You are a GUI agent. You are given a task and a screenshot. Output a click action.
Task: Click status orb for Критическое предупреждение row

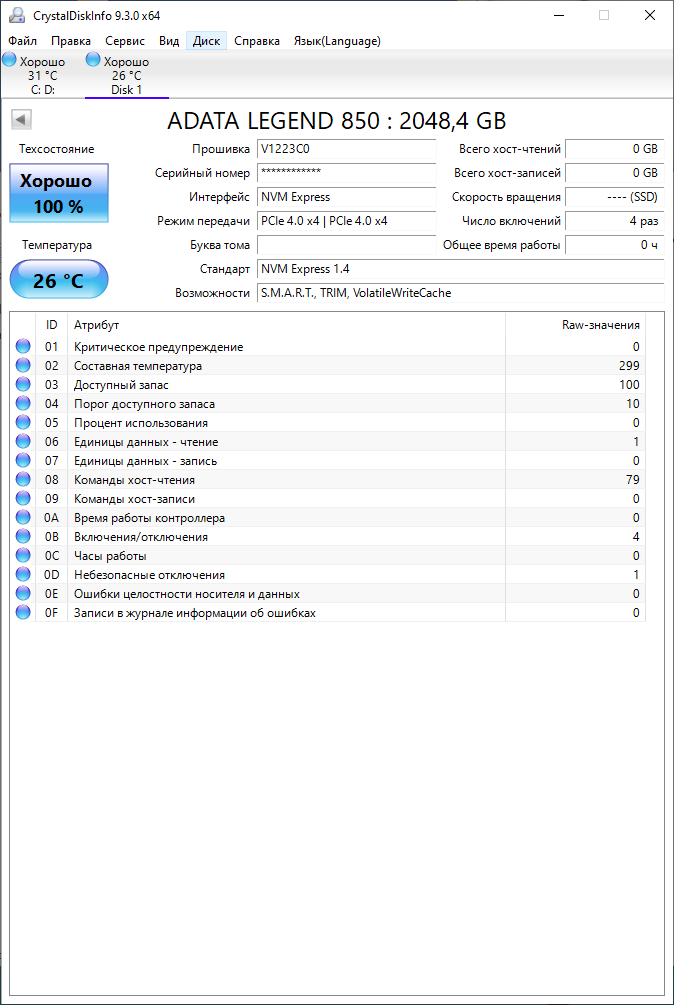point(23,347)
